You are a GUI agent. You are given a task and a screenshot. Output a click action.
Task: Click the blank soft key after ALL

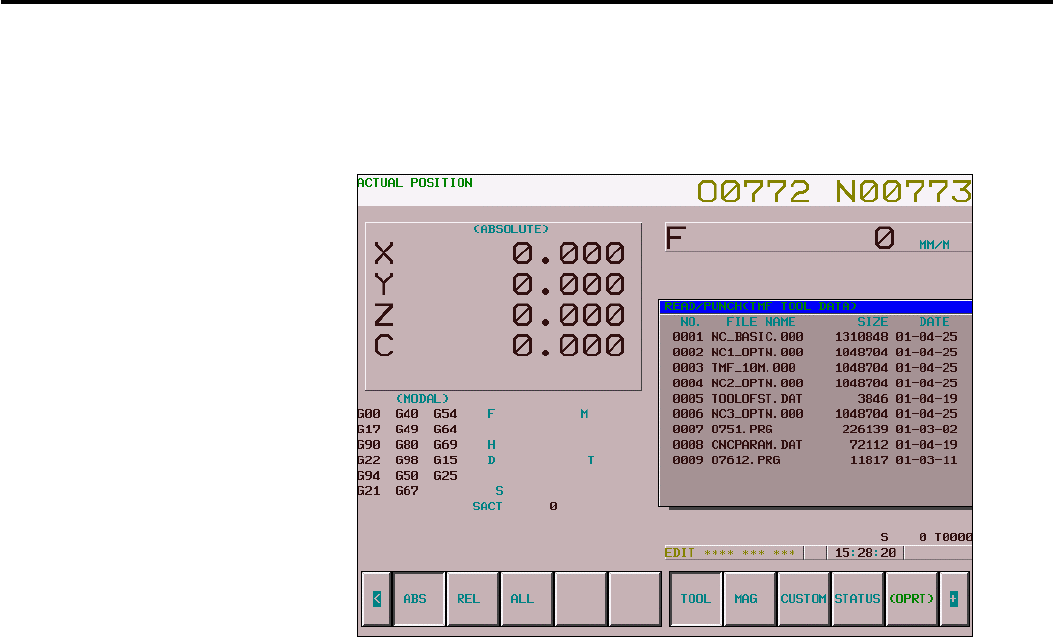581,599
